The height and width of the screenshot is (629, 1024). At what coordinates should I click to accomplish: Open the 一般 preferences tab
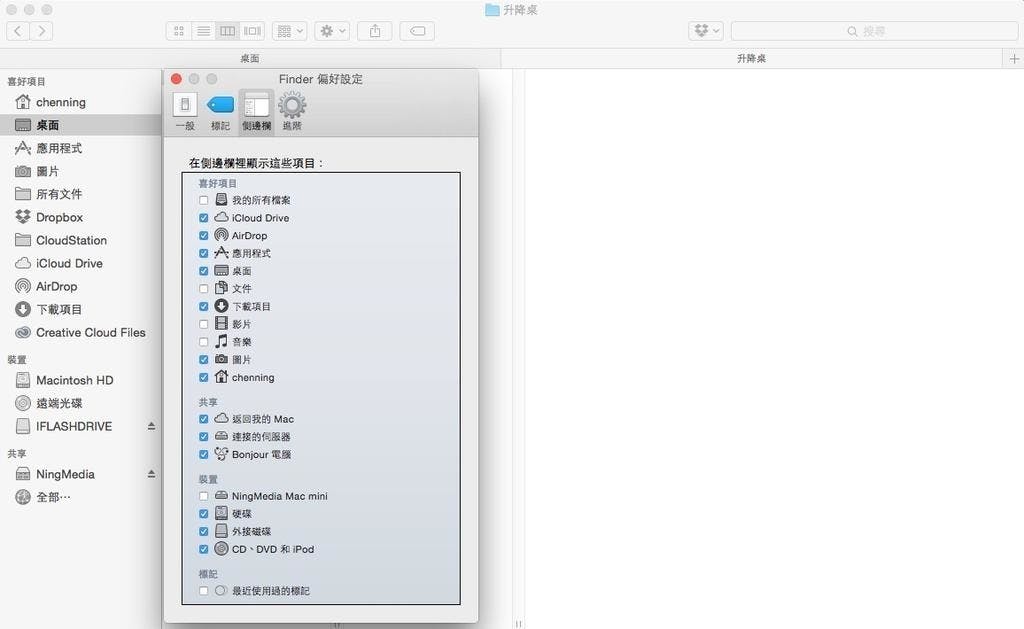(185, 111)
